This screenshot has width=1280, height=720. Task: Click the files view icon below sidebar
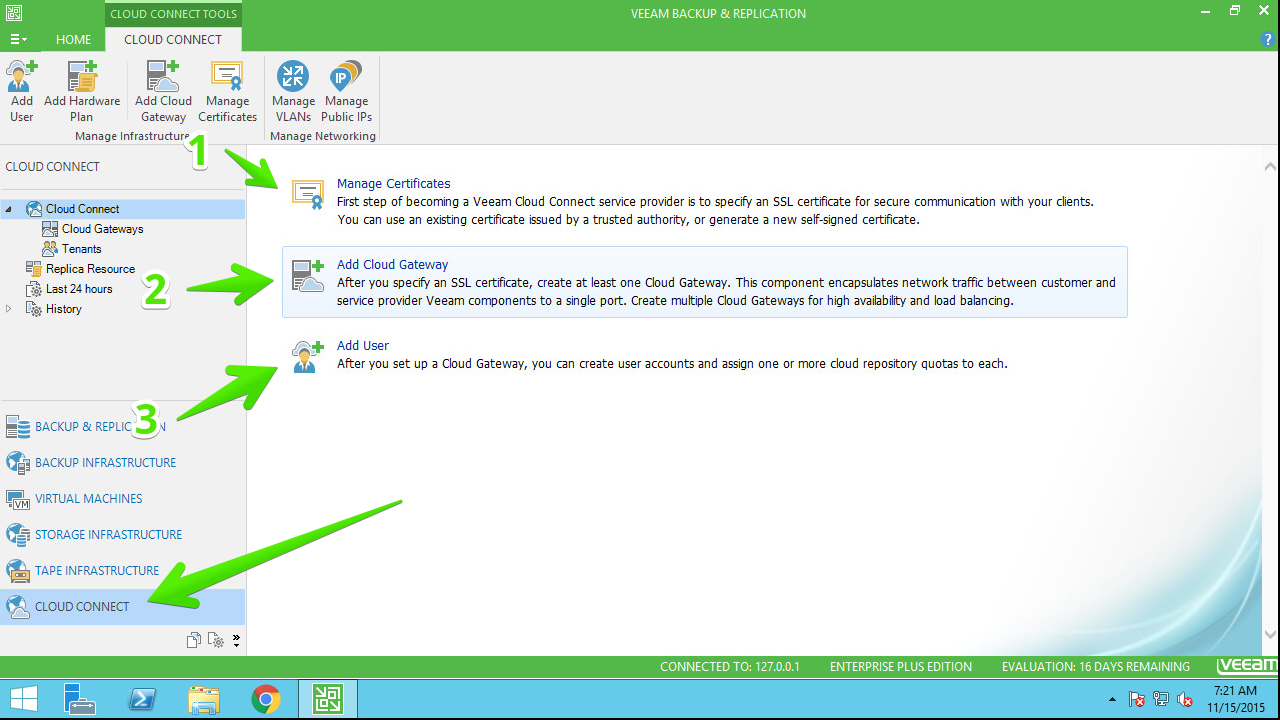194,640
